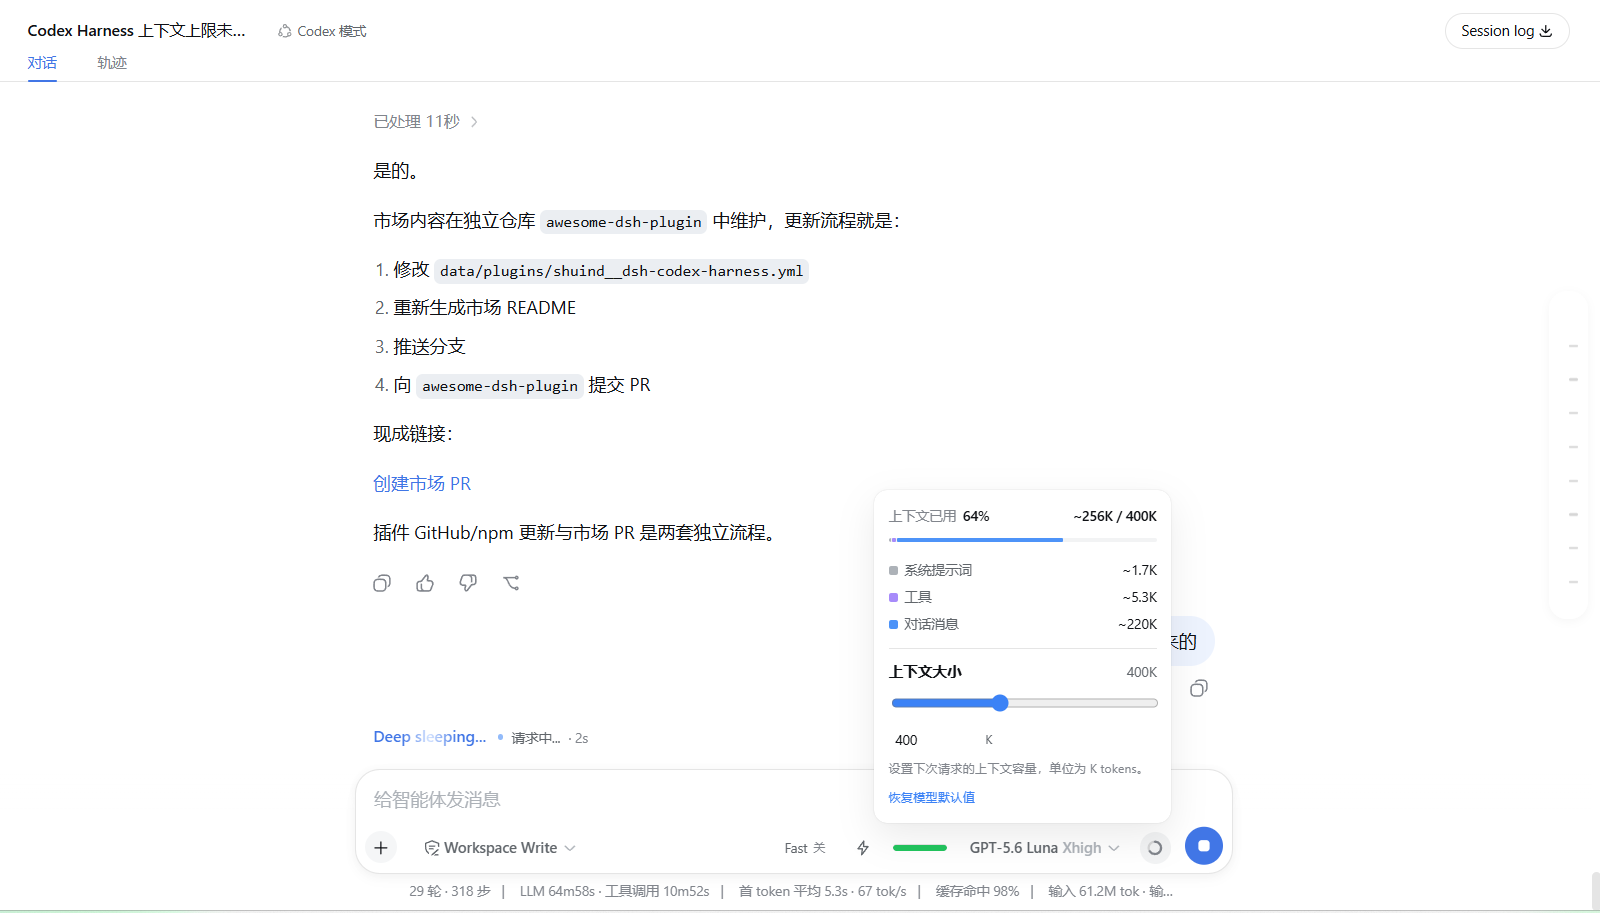Click the ~256K / 400K usage value
Screen dimensions: 1600x913
tap(1115, 516)
